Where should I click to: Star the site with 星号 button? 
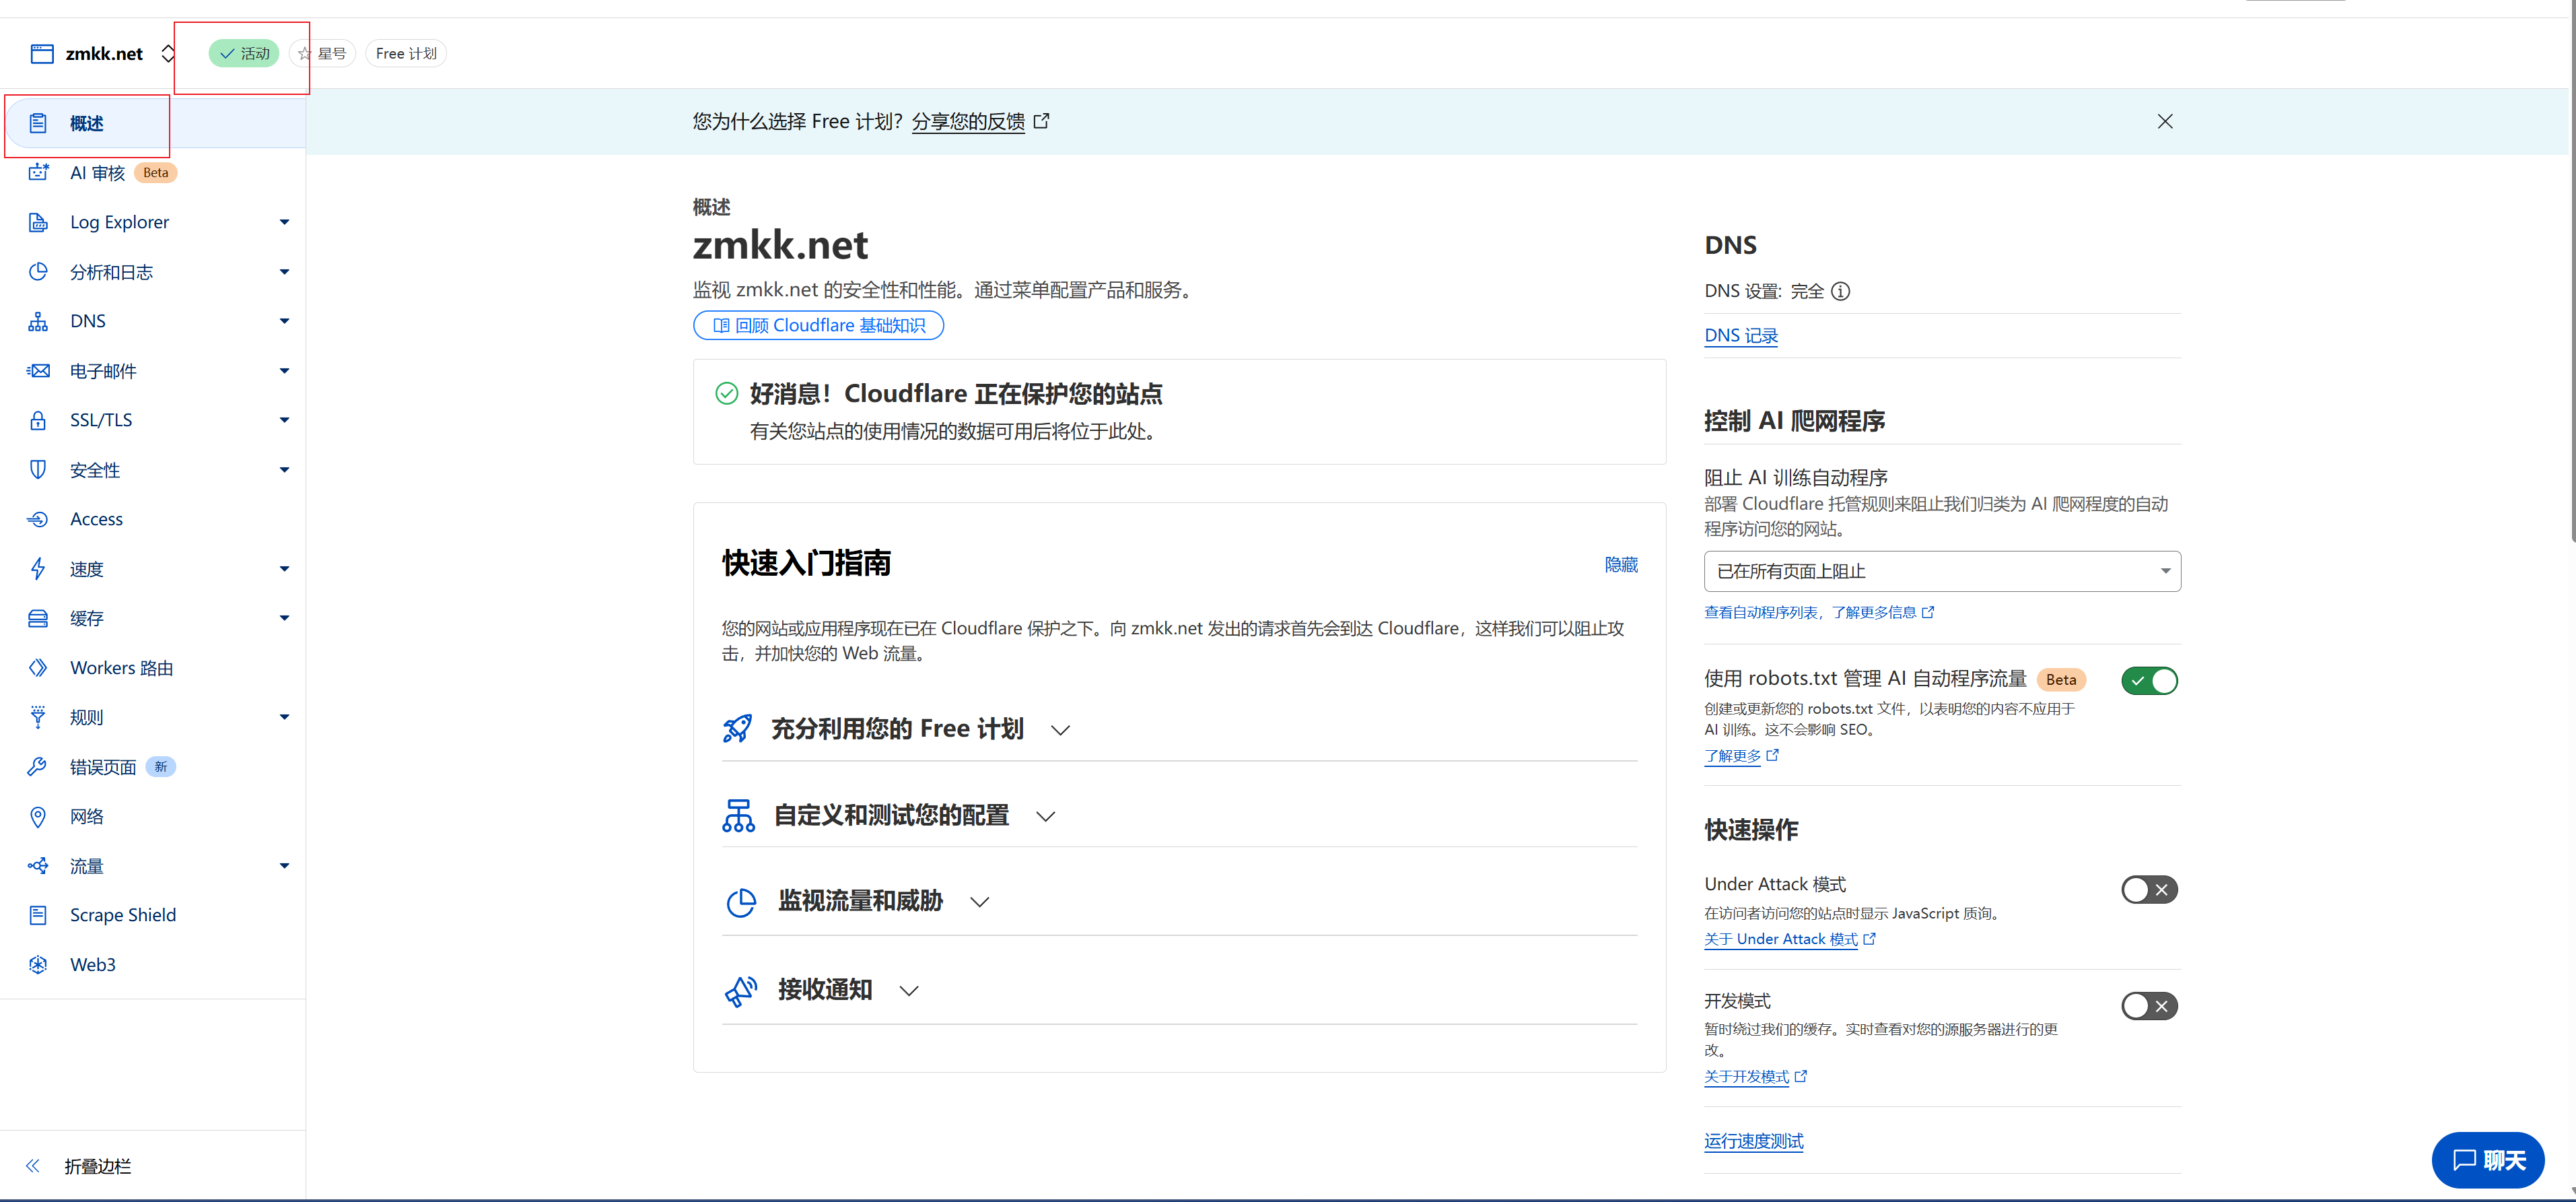[x=322, y=53]
